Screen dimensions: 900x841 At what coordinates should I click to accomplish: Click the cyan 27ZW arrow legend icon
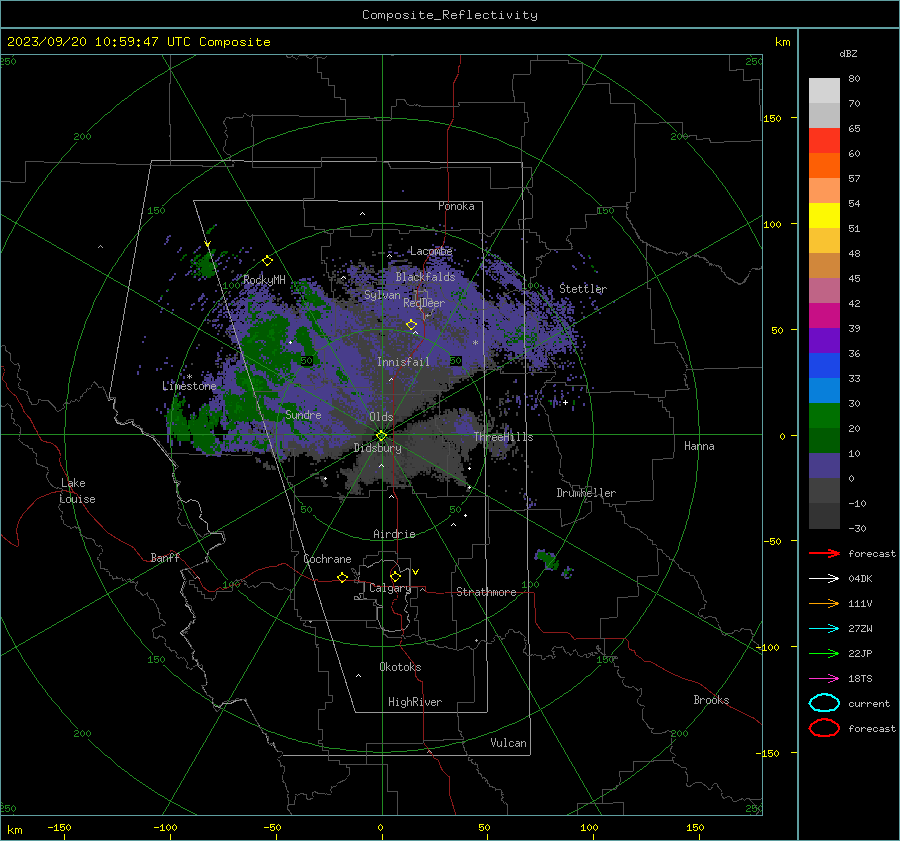(824, 629)
